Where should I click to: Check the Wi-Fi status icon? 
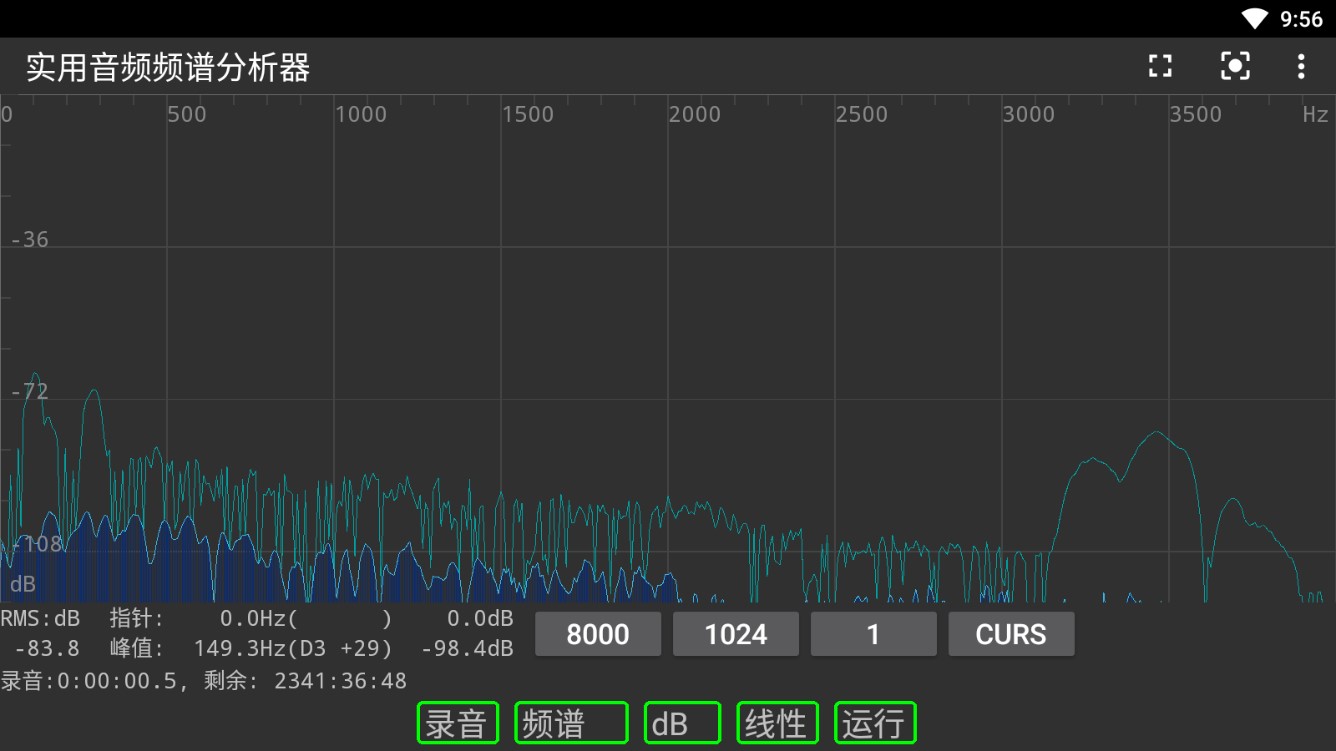1255,19
